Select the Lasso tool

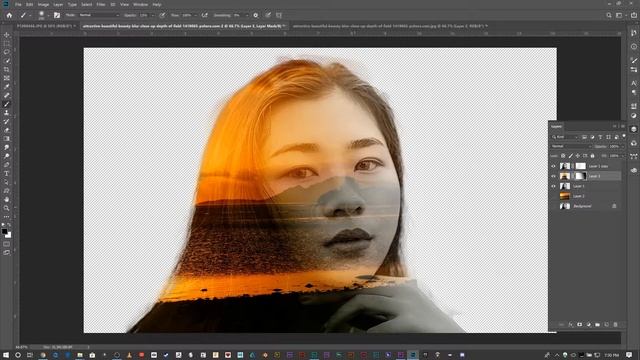7,52
